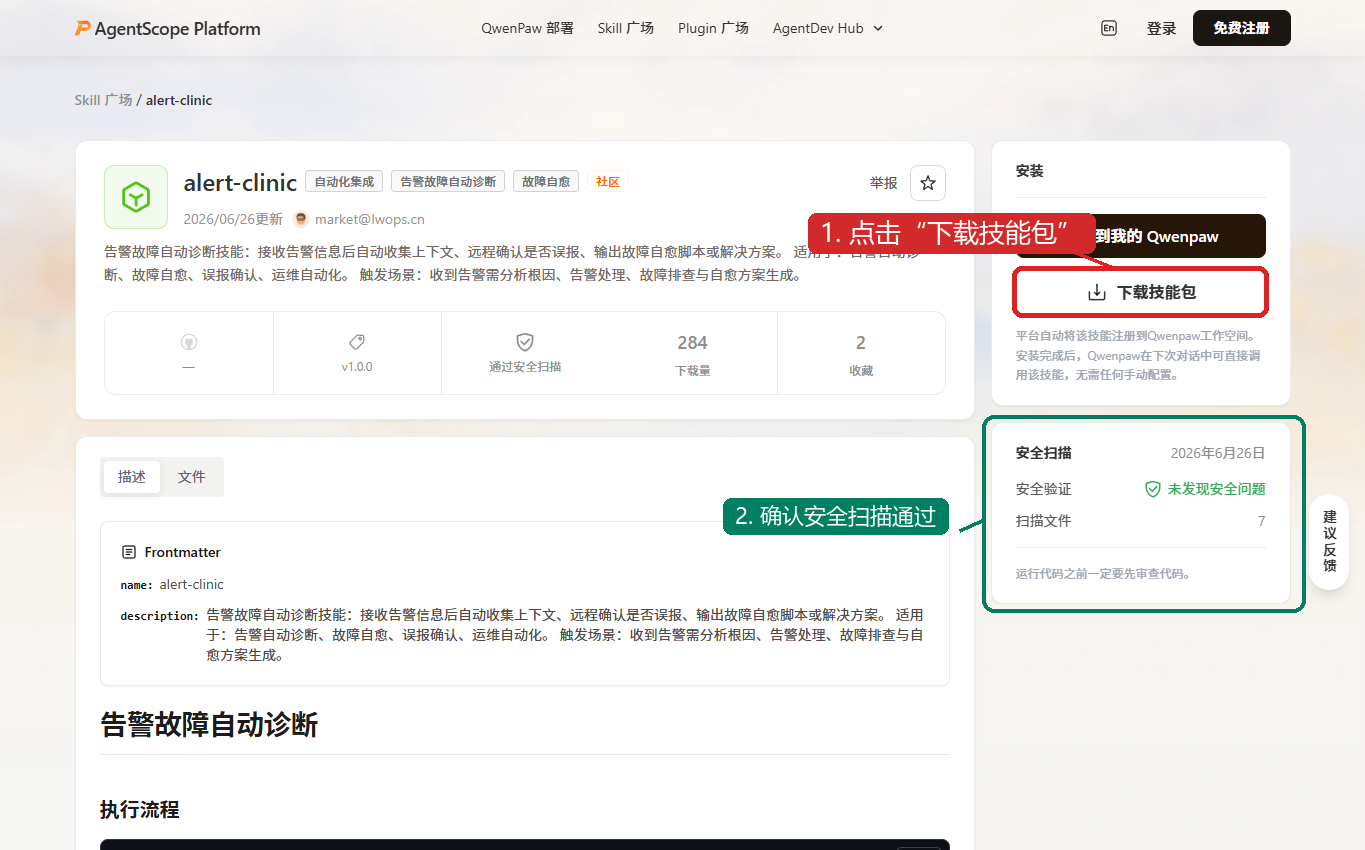The height and width of the screenshot is (850, 1365).
Task: Click the Frontmatter document icon
Action: (129, 552)
